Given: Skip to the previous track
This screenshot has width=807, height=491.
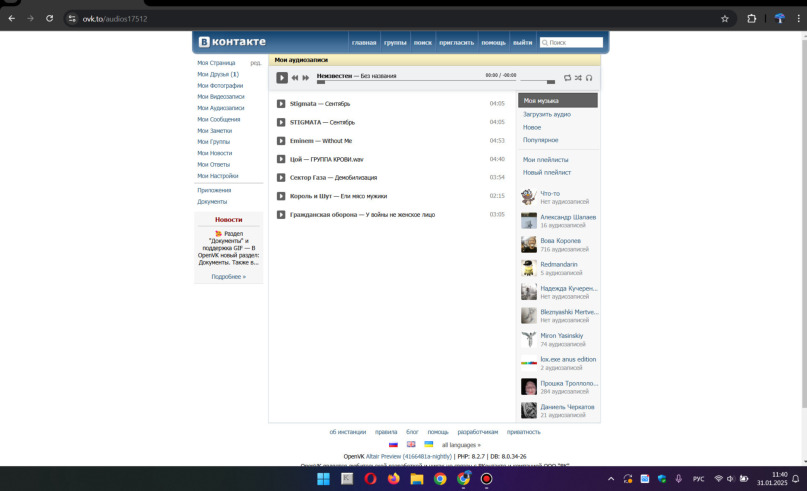Looking at the screenshot, I should click(x=295, y=78).
